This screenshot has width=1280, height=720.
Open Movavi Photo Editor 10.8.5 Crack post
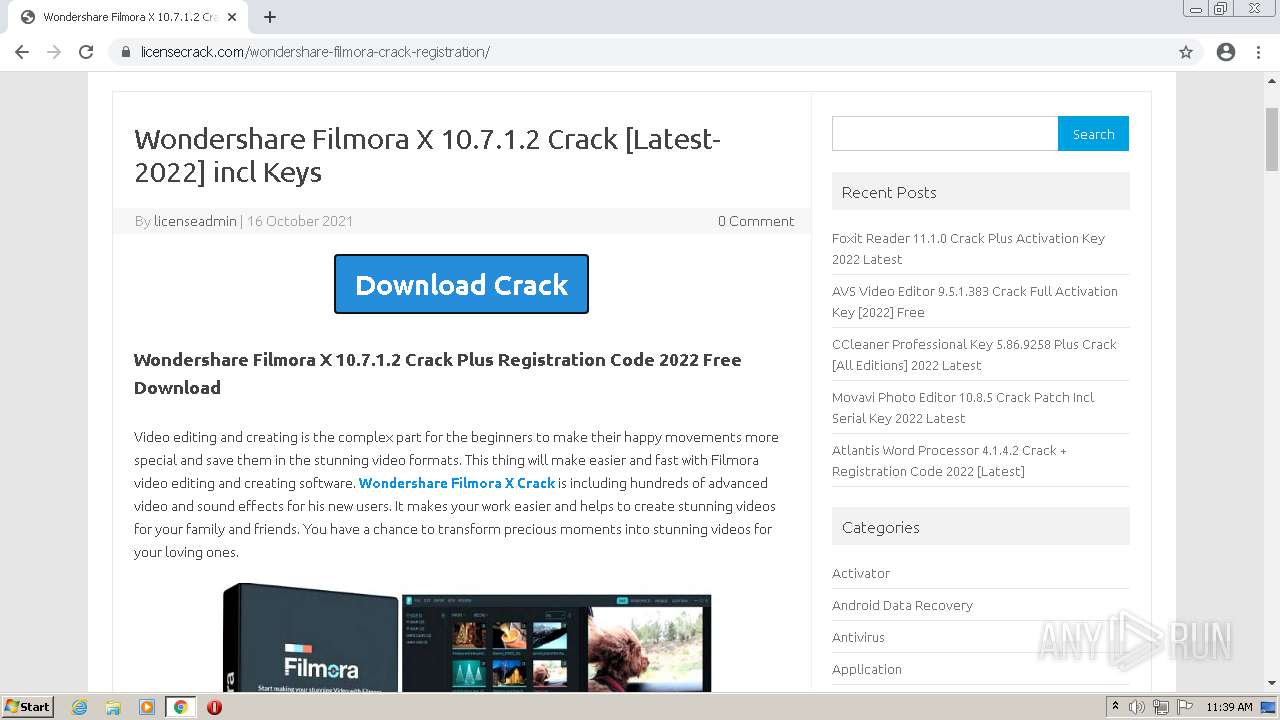[963, 407]
